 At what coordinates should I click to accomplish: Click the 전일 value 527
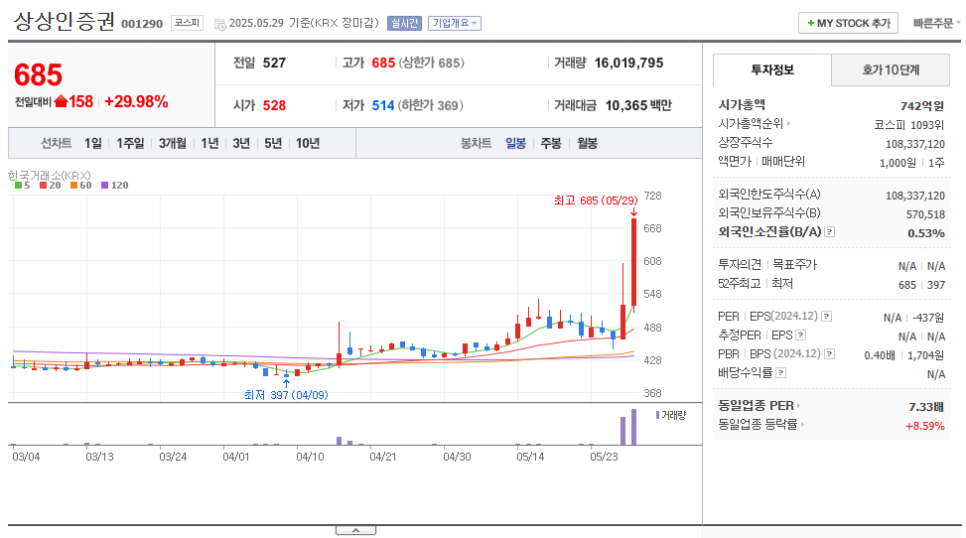pos(274,63)
